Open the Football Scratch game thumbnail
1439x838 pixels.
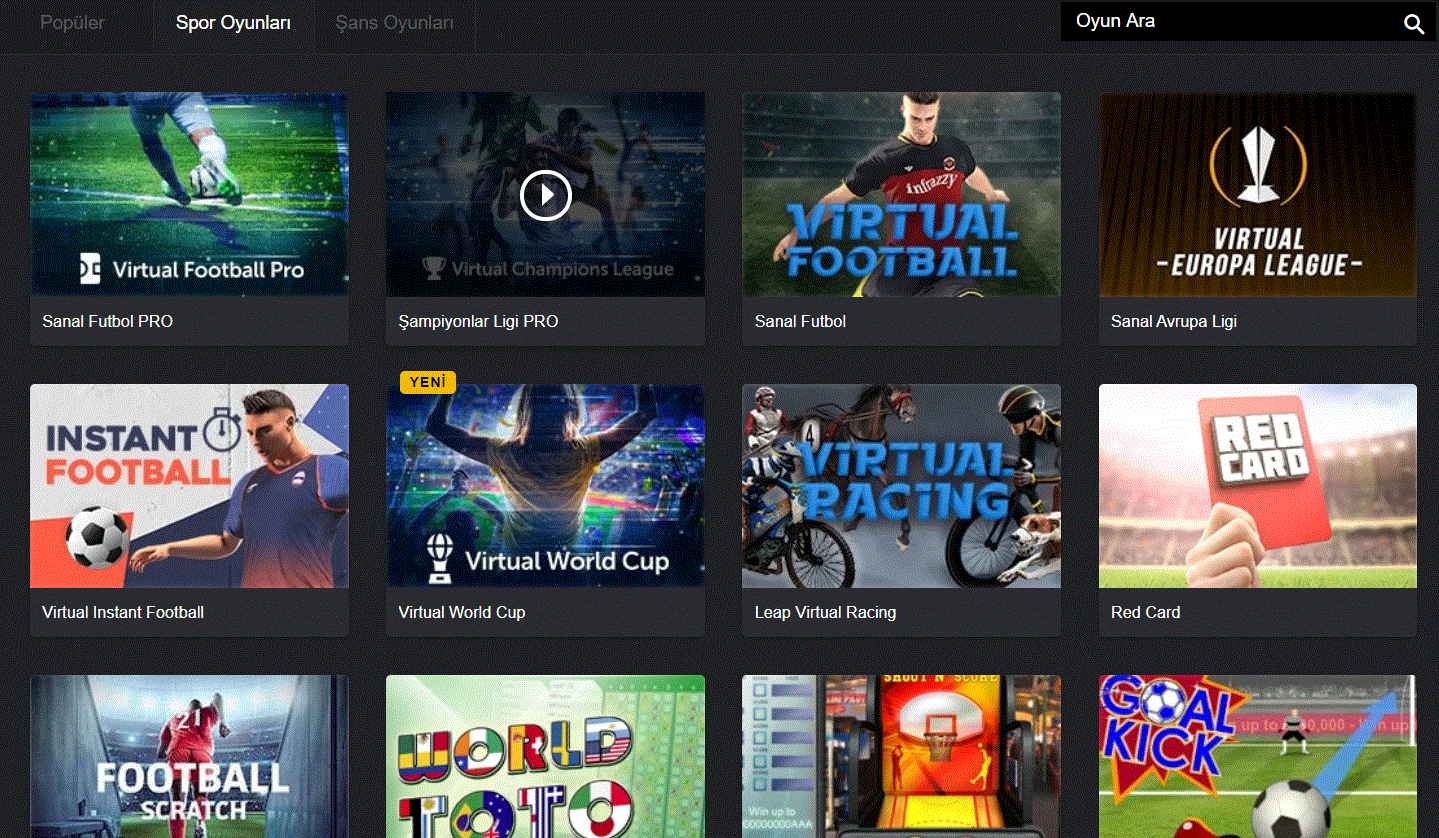click(x=189, y=756)
